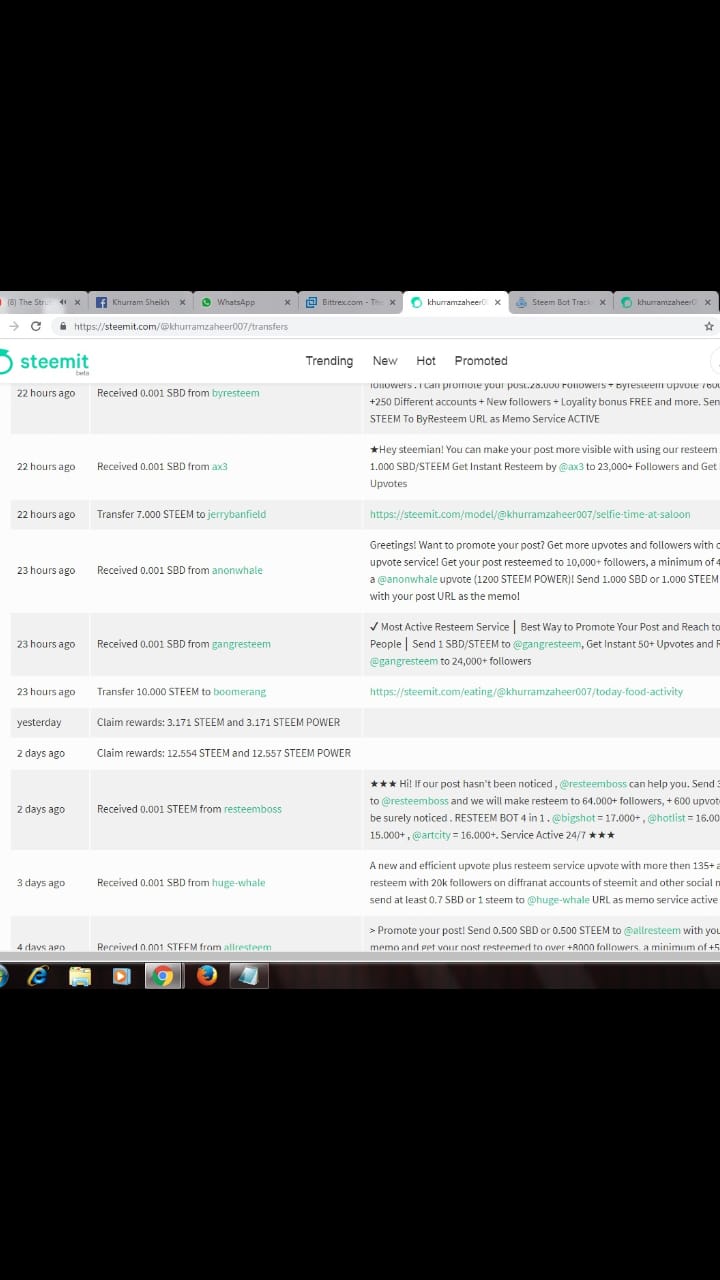The width and height of the screenshot is (720, 1280).
Task: Open the New posts feed
Action: click(x=385, y=361)
